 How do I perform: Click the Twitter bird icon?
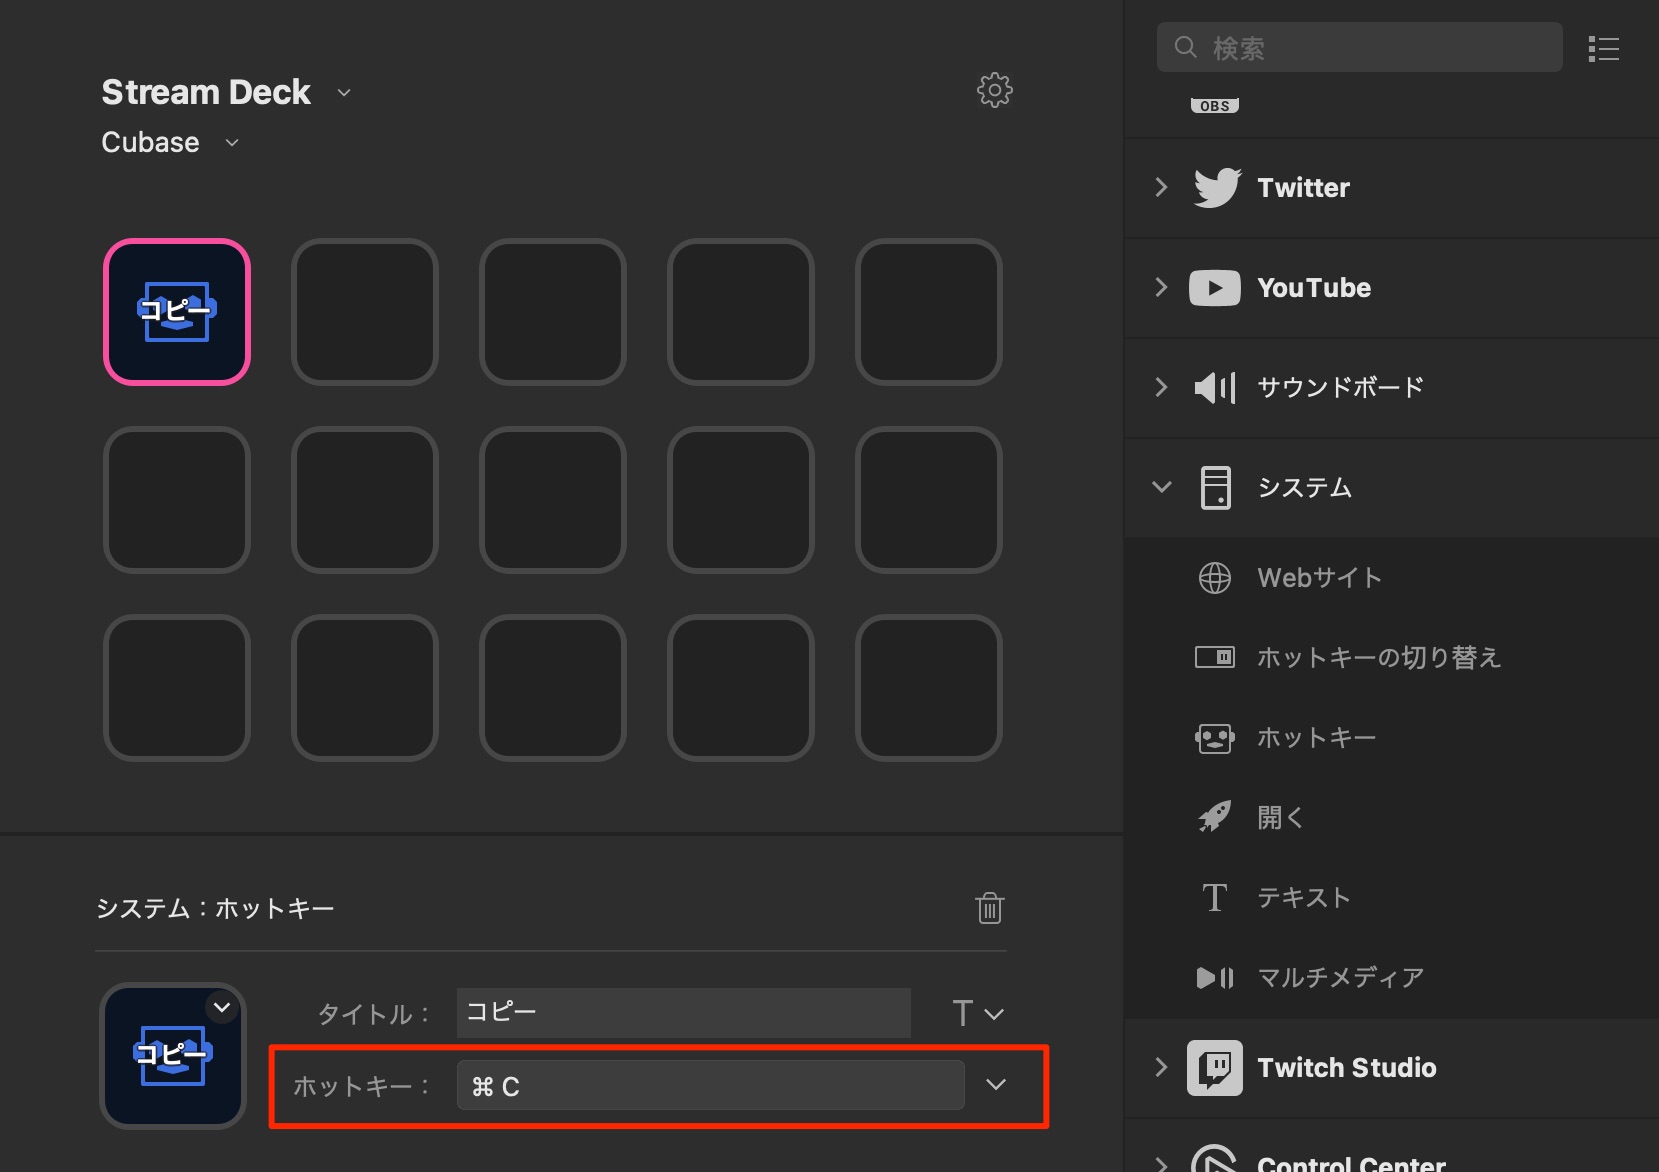click(1216, 188)
